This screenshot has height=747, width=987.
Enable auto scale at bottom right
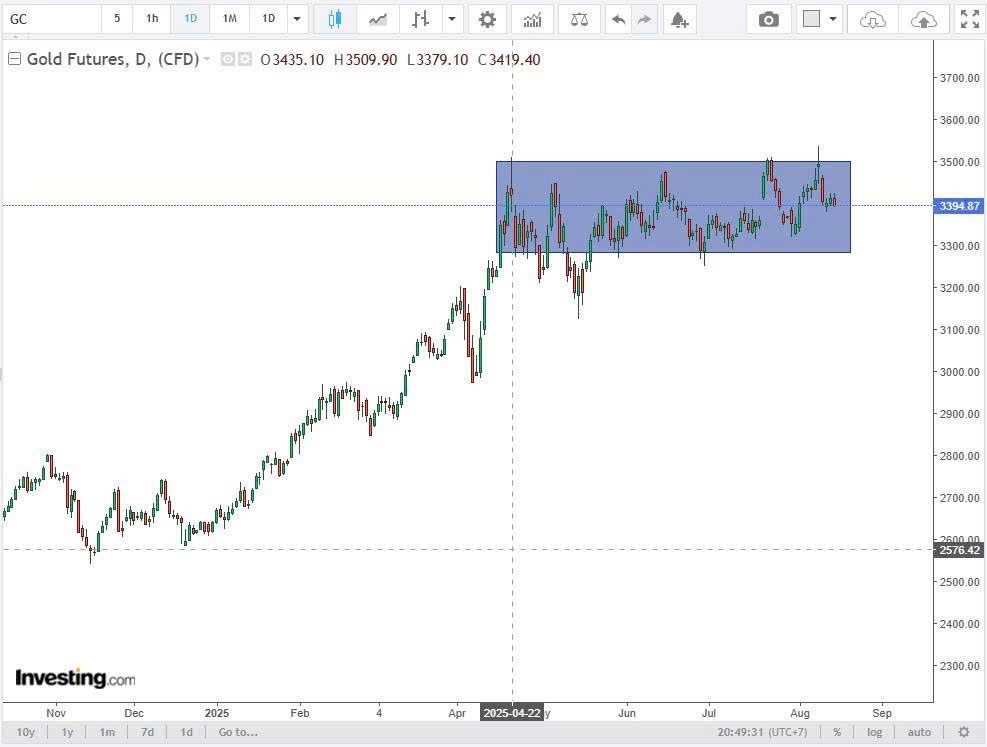click(919, 732)
